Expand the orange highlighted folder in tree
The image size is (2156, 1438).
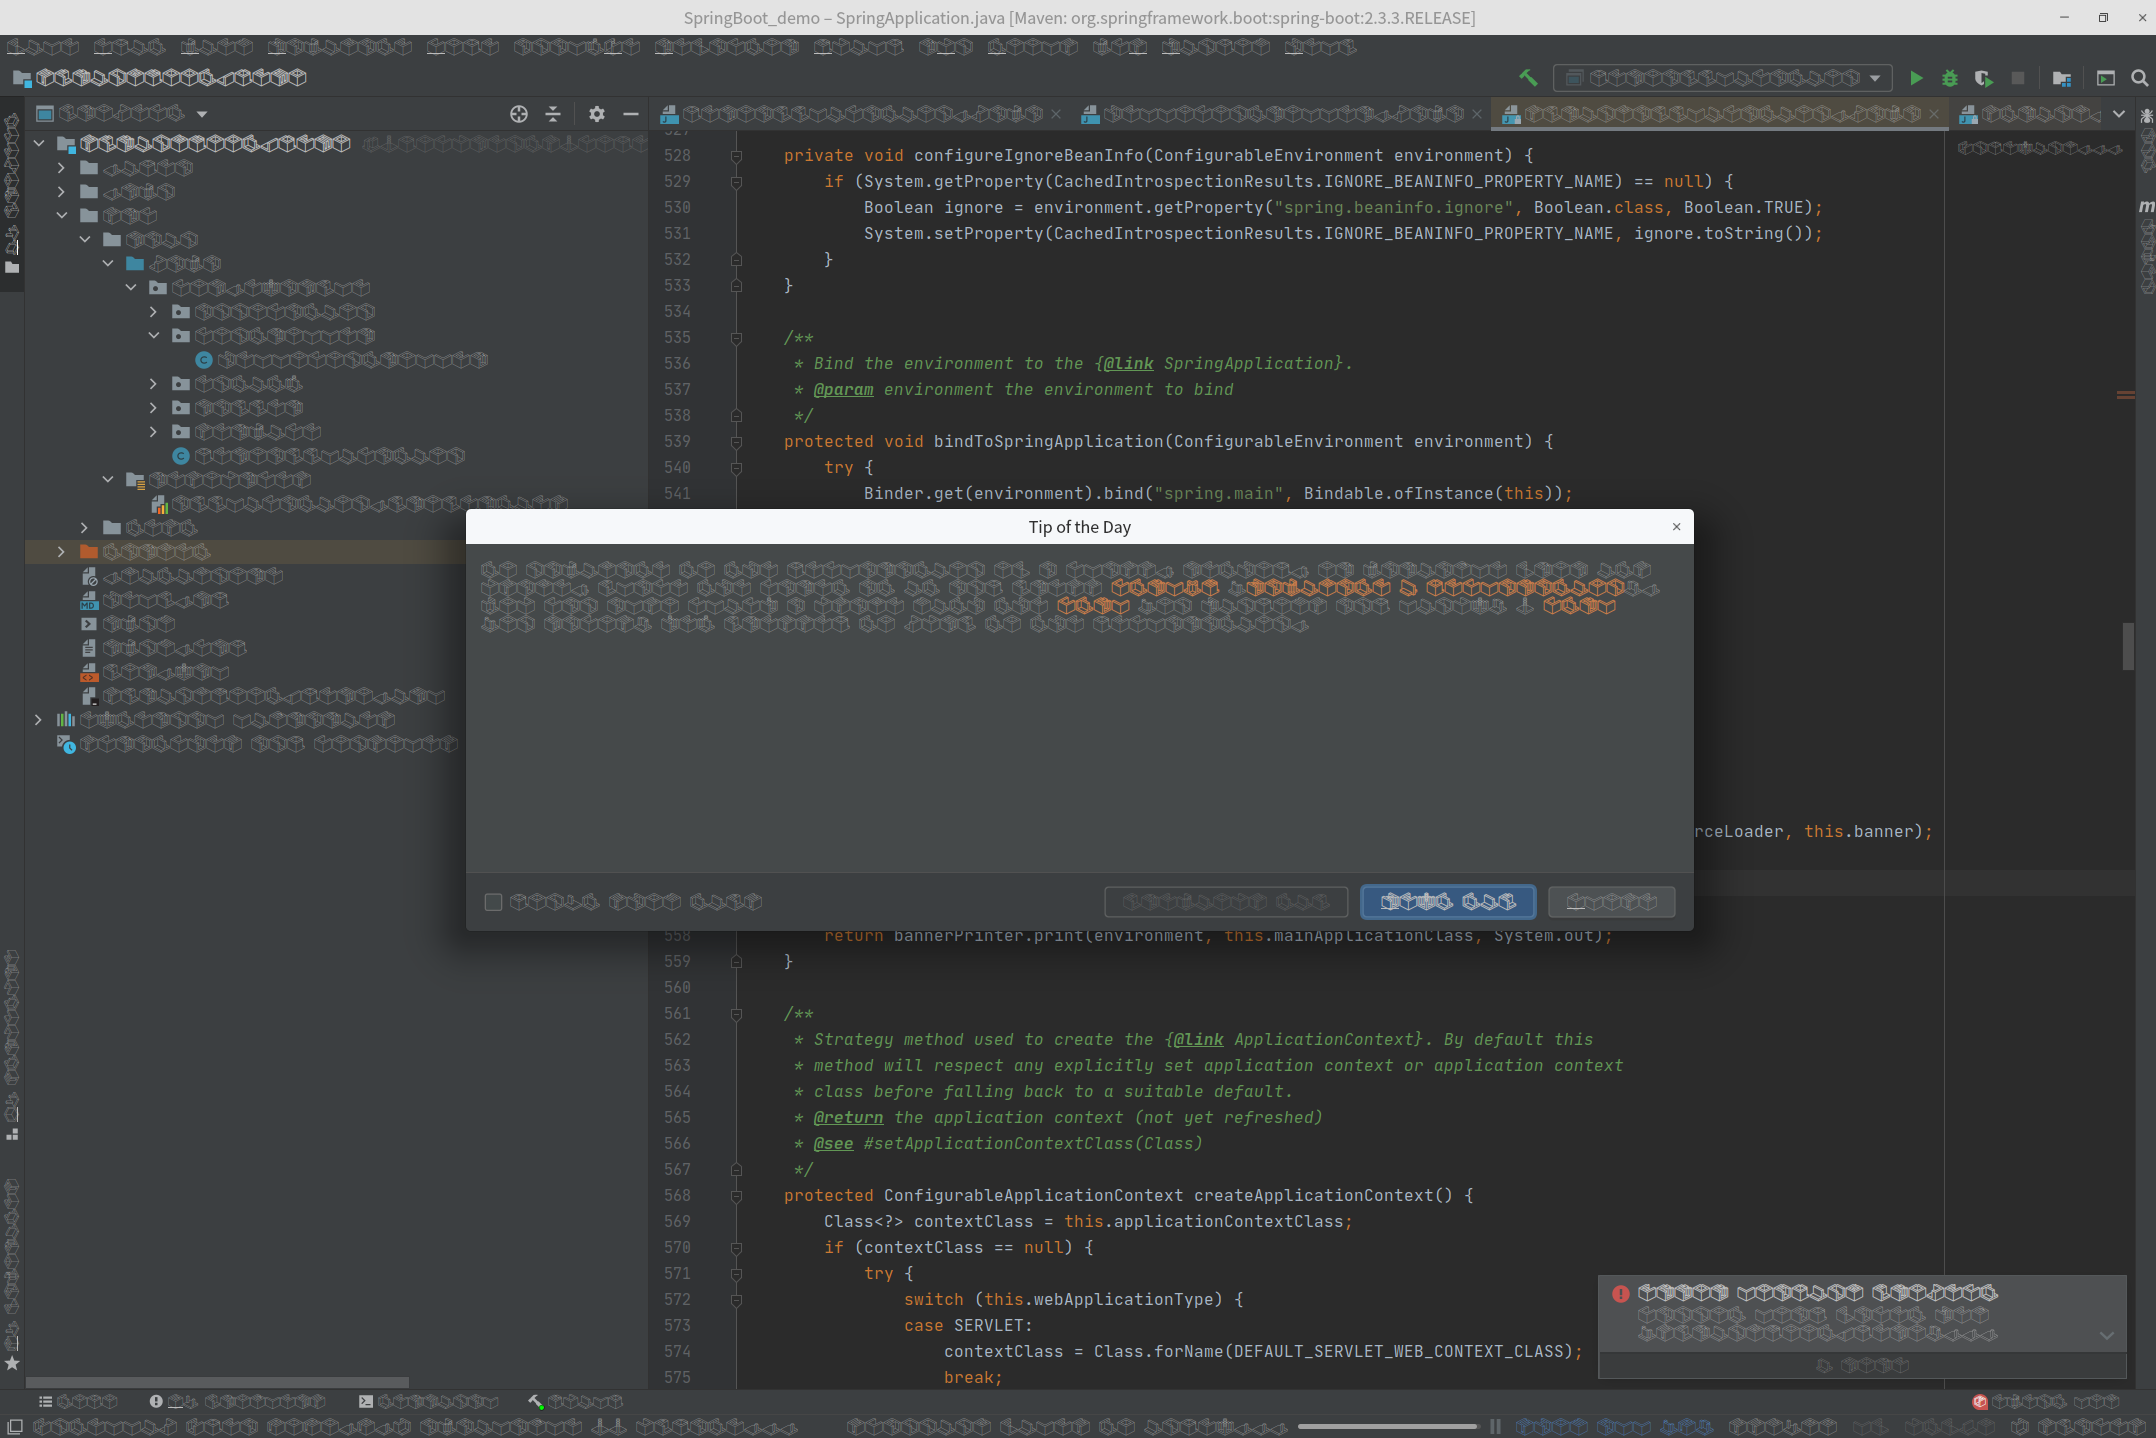coord(61,552)
